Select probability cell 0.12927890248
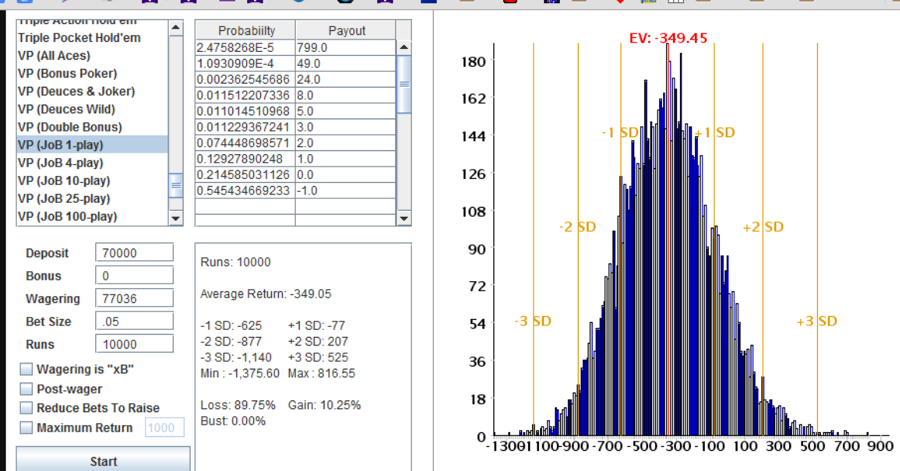900x471 pixels. pyautogui.click(x=245, y=159)
